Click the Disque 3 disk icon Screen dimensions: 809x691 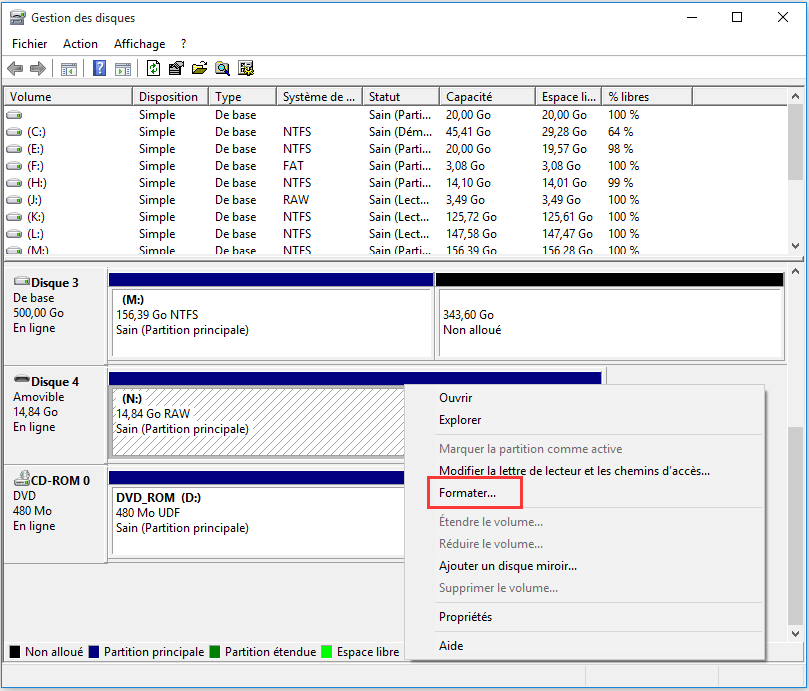(22, 281)
